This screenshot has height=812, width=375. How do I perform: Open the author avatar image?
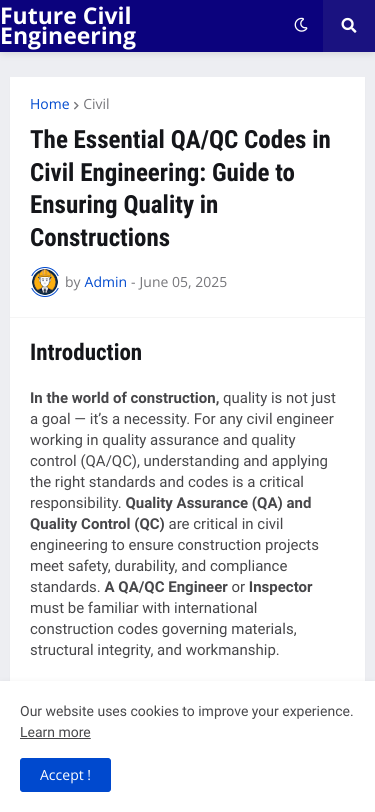point(45,282)
